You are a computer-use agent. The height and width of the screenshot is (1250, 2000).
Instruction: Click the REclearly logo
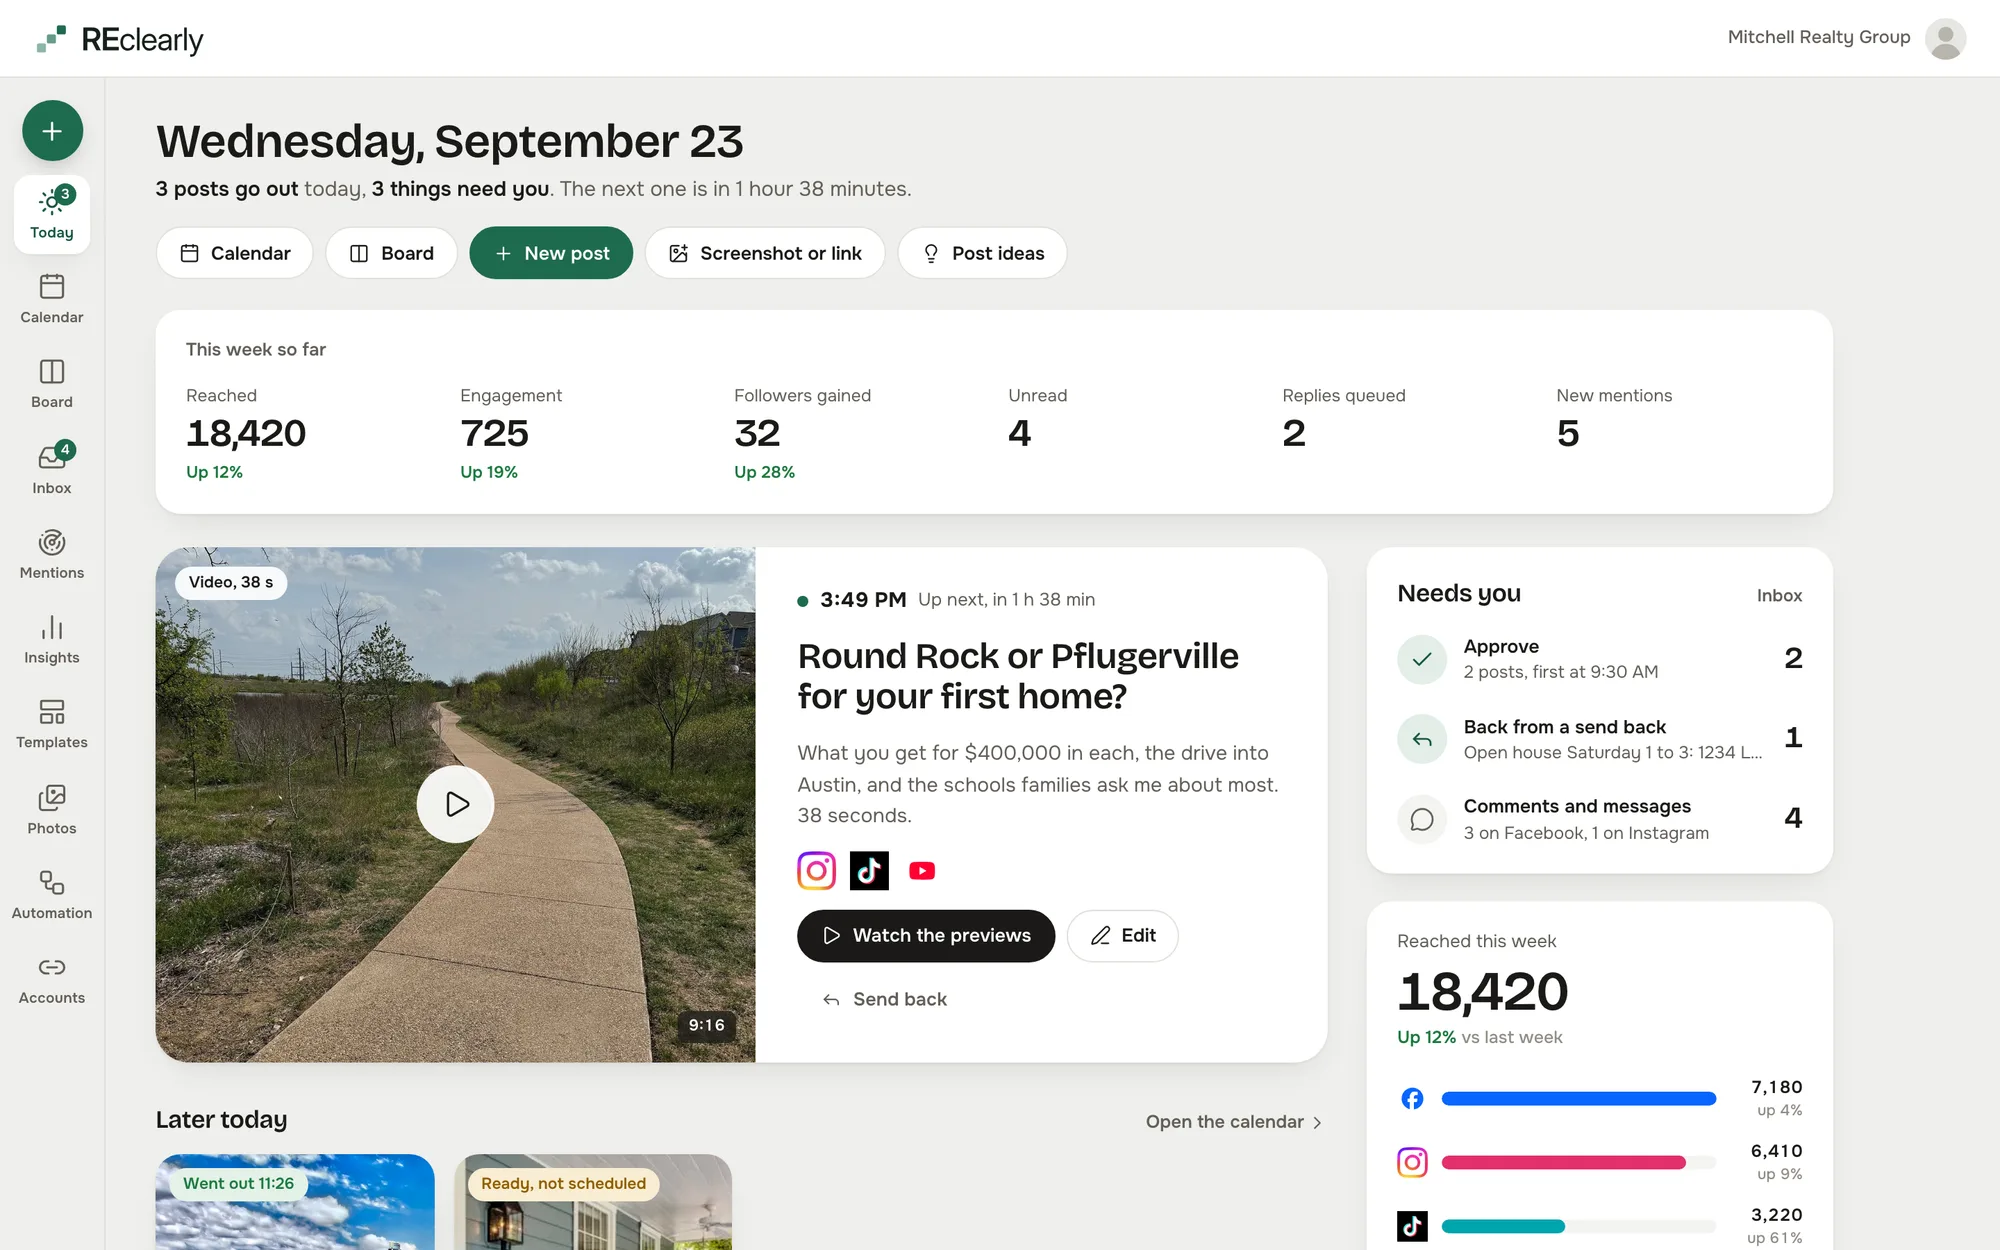point(120,39)
